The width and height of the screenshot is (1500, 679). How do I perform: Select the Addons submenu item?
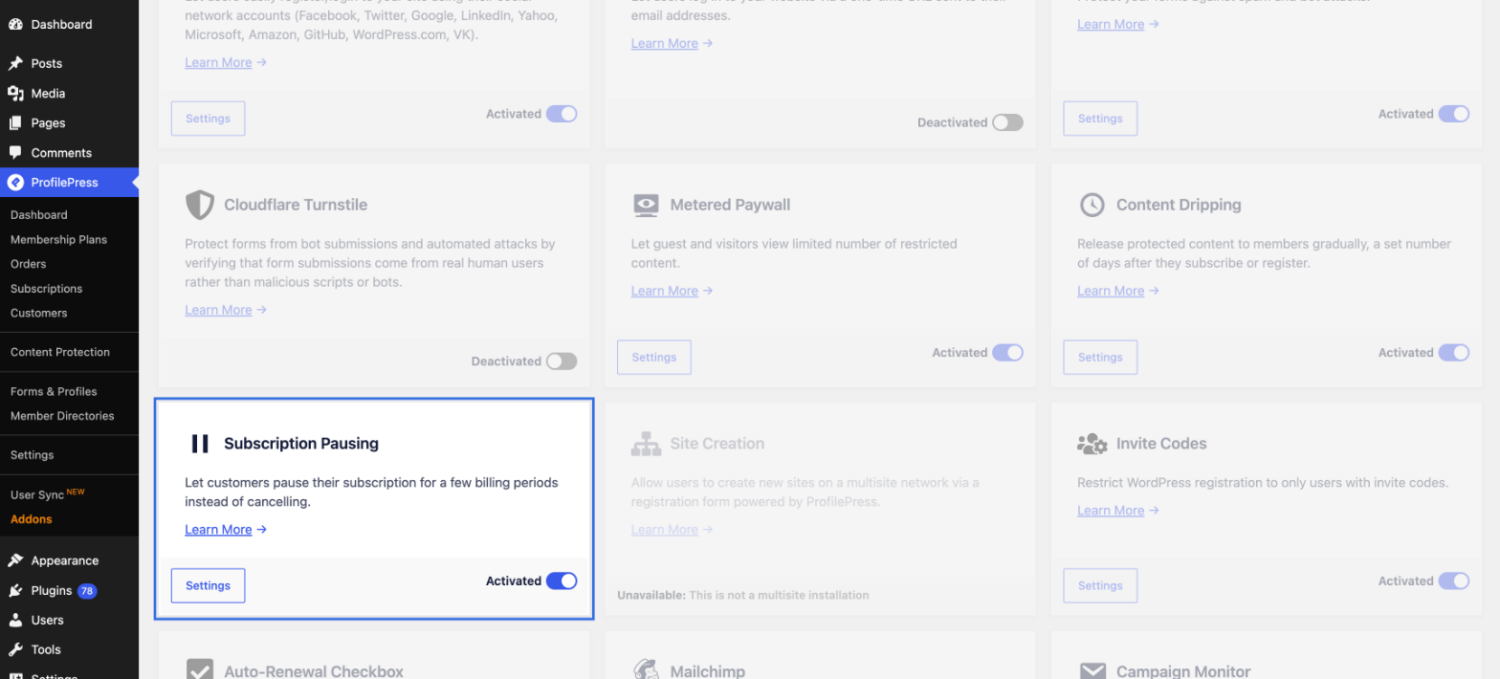tap(31, 520)
